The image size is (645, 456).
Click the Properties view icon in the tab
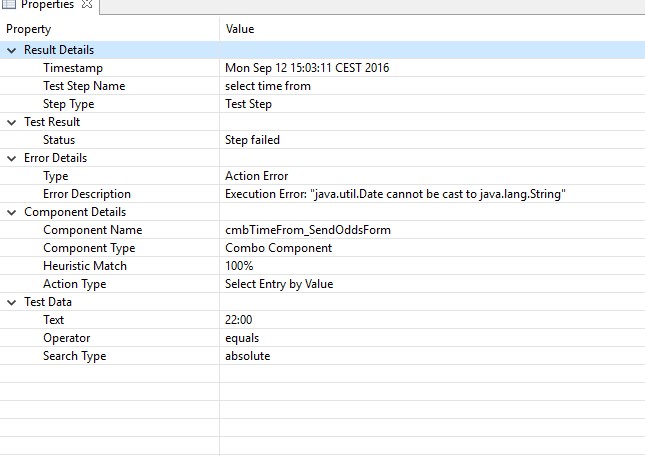(9, 4)
